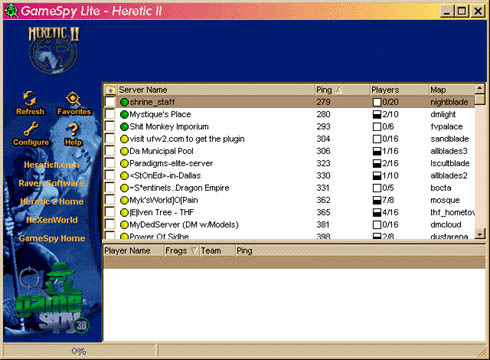The width and height of the screenshot is (490, 360).
Task: Click map name nightblade
Action: coord(449,102)
